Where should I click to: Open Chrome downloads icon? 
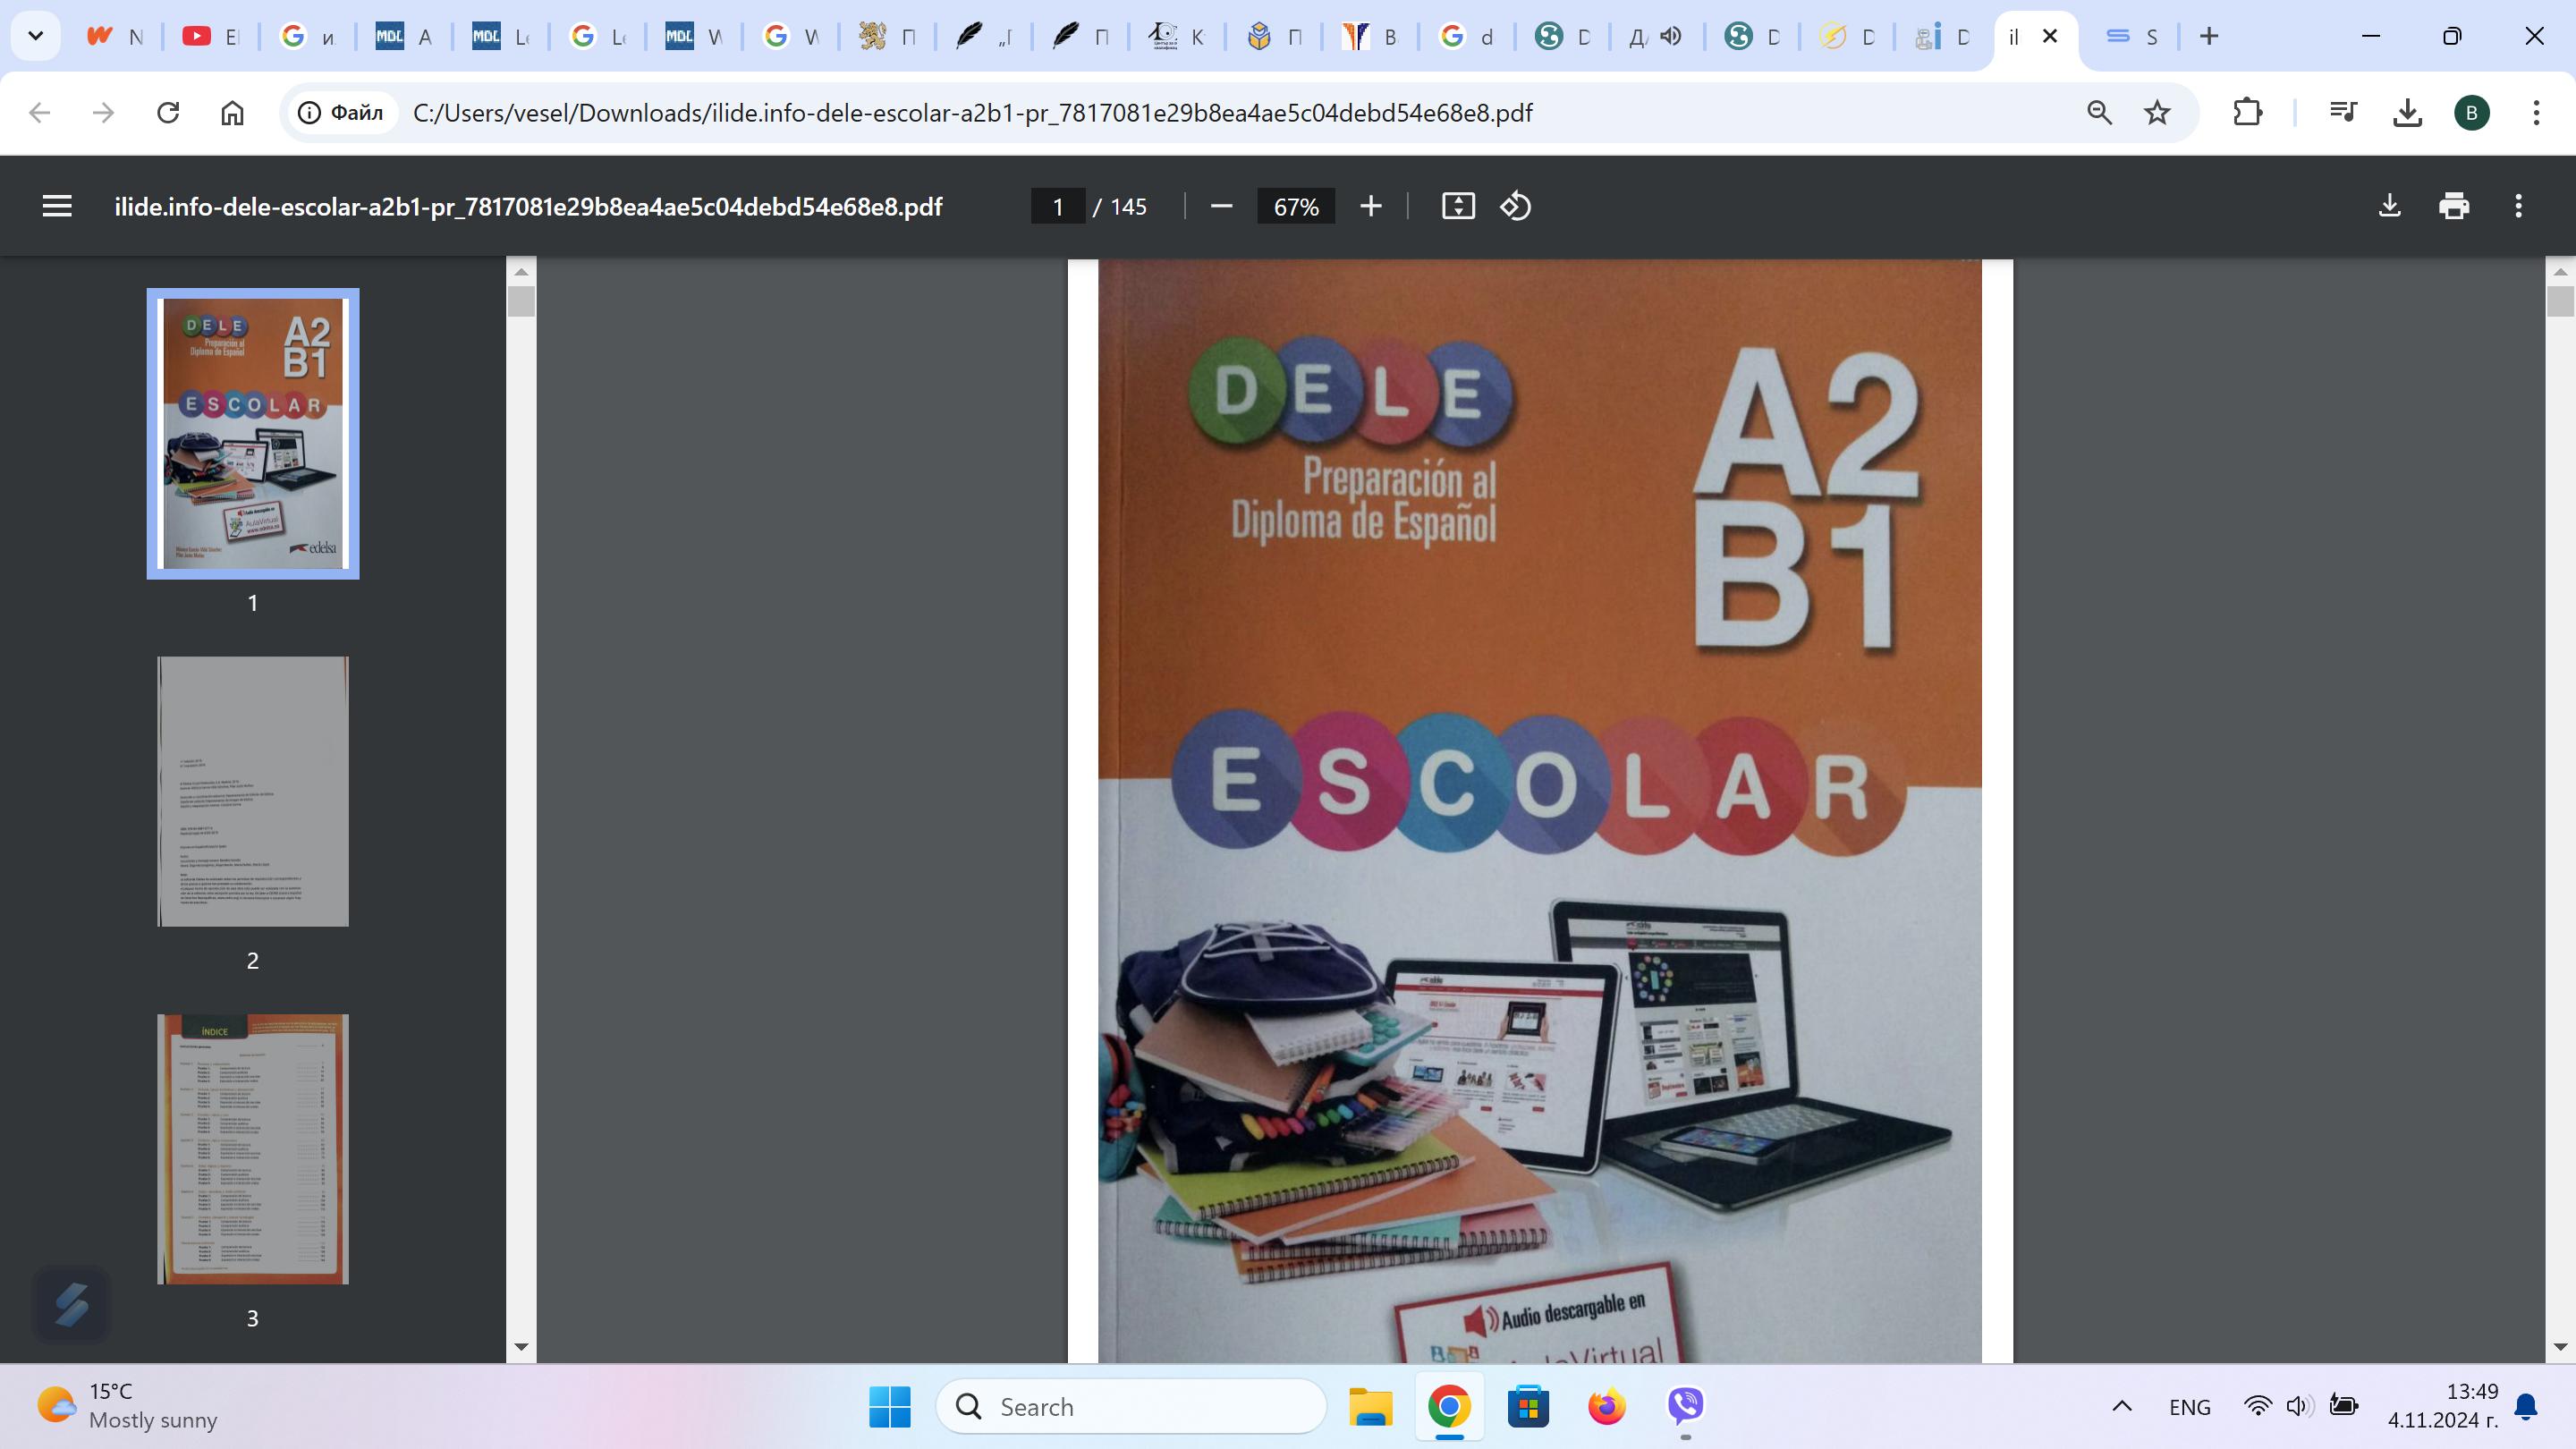2407,113
